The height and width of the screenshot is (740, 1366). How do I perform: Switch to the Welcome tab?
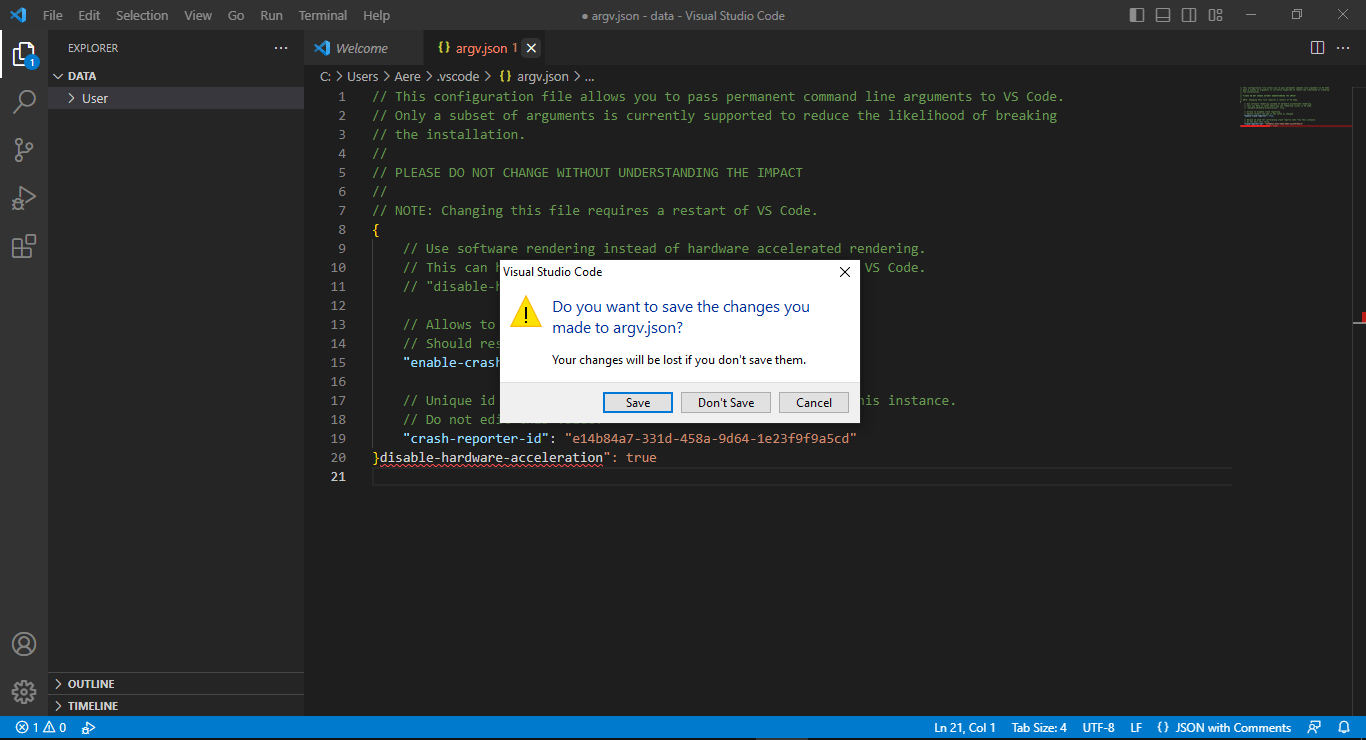362,48
